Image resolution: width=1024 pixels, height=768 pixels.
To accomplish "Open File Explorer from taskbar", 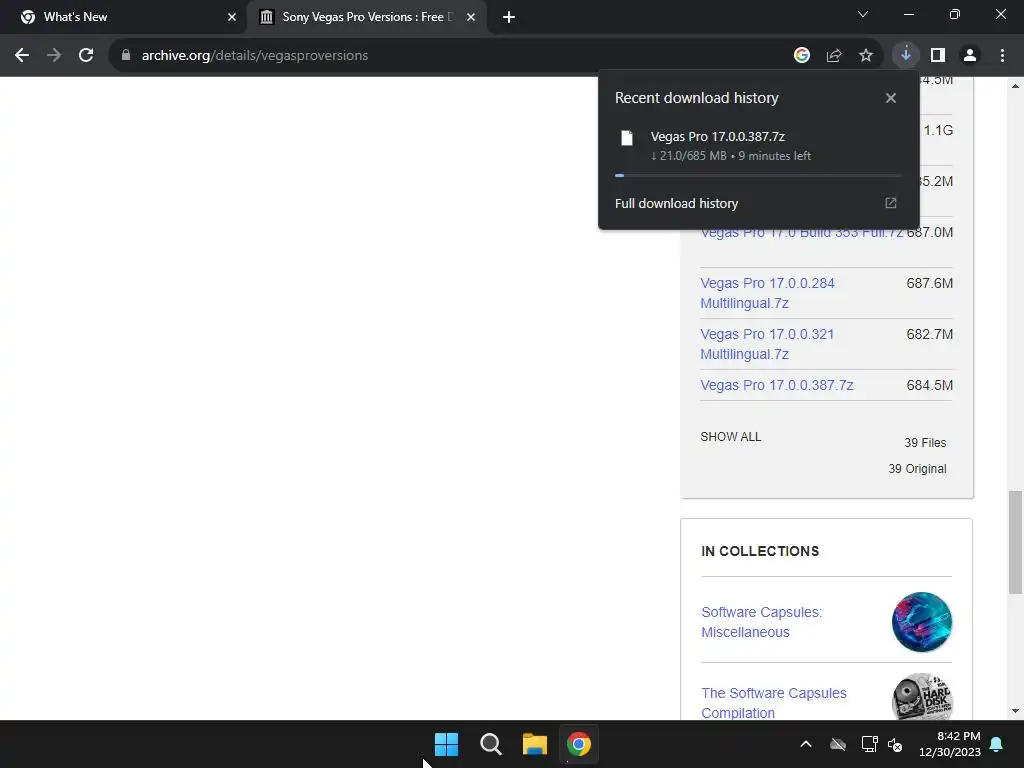I will coord(534,744).
